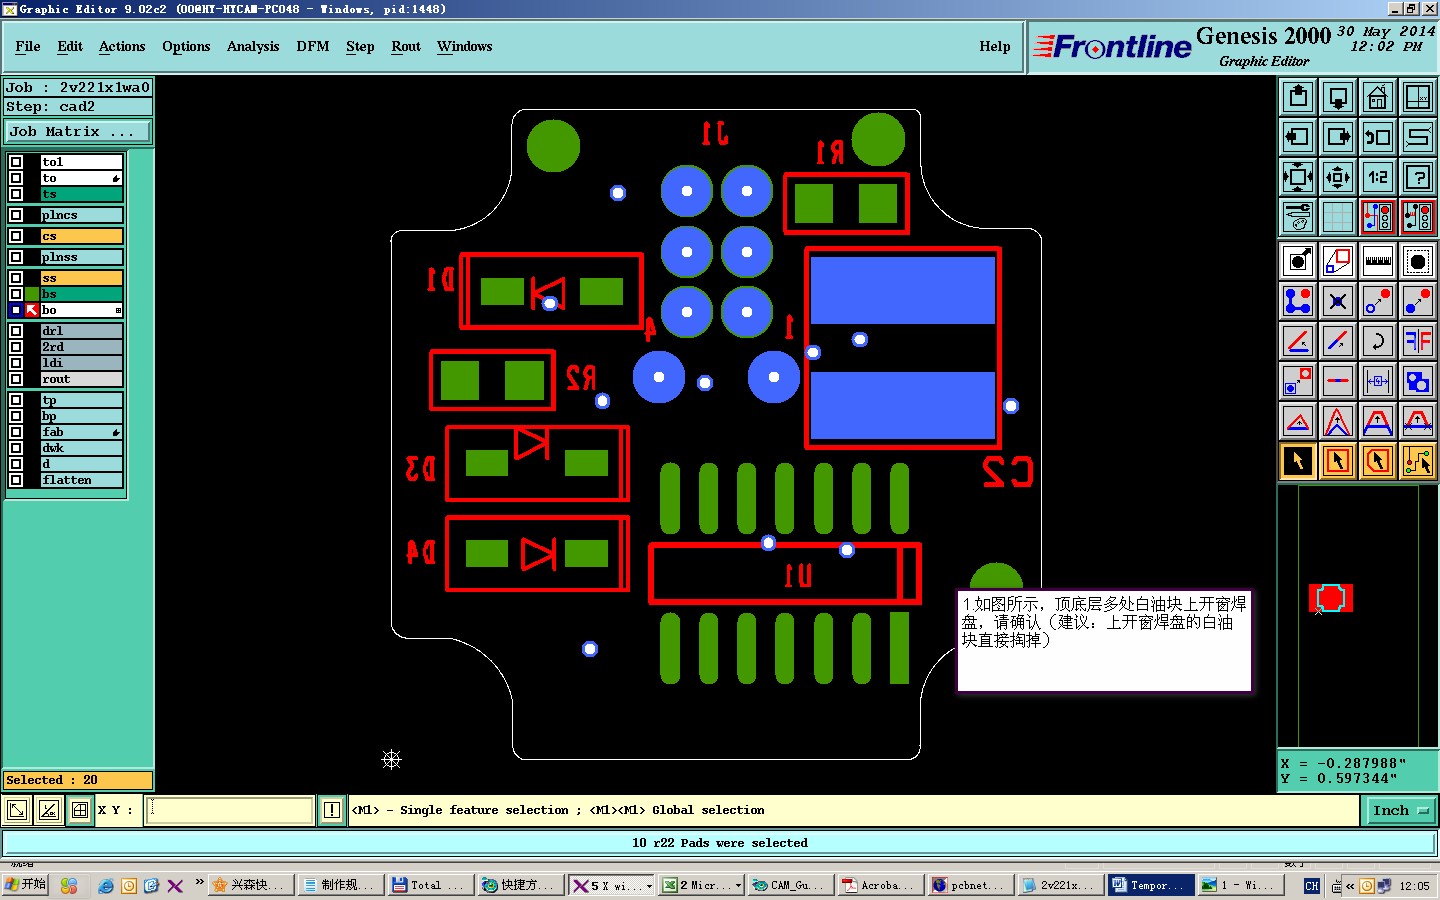
Task: Select the net select arrow tool
Action: [1418, 461]
